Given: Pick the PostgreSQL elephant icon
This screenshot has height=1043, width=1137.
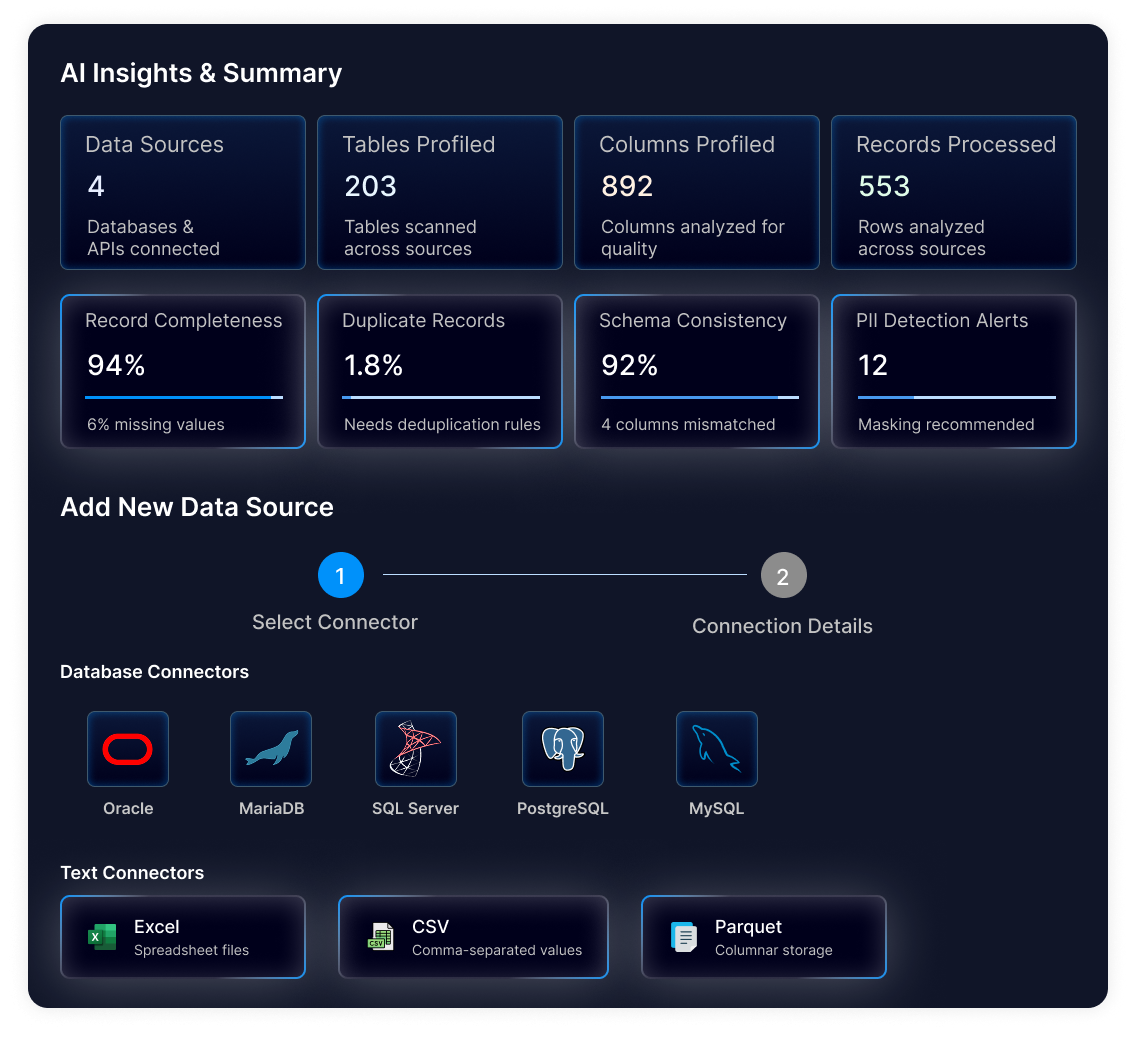Looking at the screenshot, I should pos(563,749).
